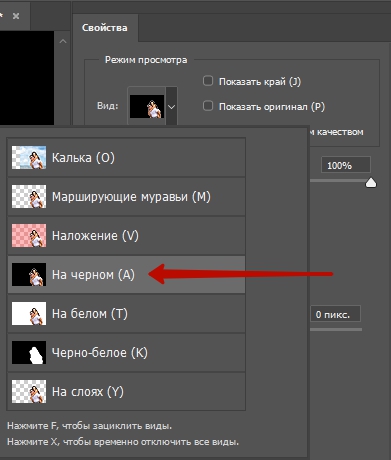Image resolution: width=391 pixels, height=460 pixels.
Task: Click the hint text about pressing X
Action: [123, 442]
